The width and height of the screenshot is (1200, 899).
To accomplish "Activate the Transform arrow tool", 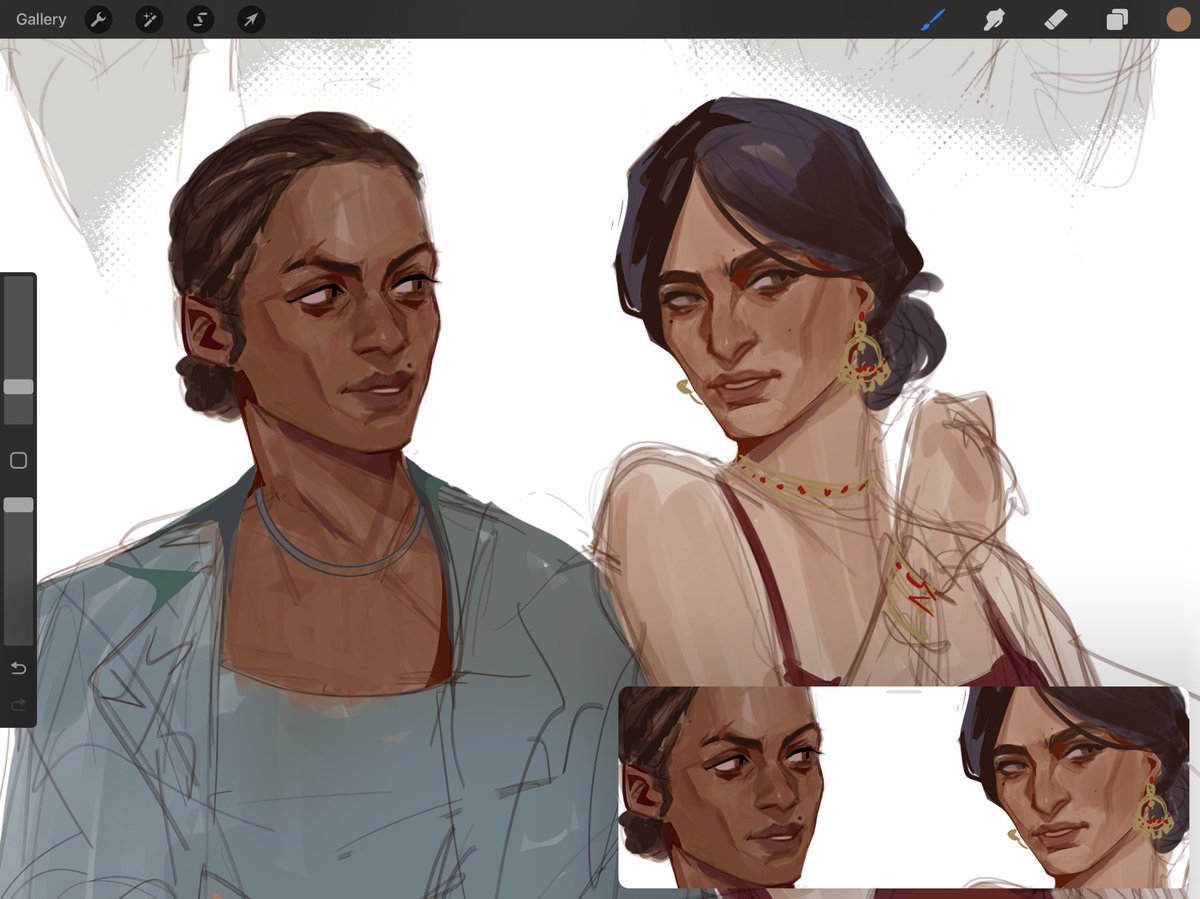I will pyautogui.click(x=251, y=19).
